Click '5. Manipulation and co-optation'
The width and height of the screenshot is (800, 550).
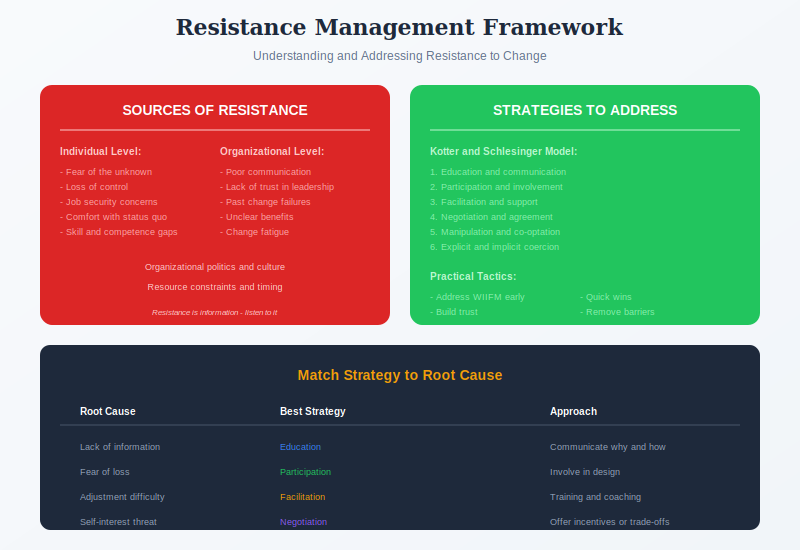495,232
